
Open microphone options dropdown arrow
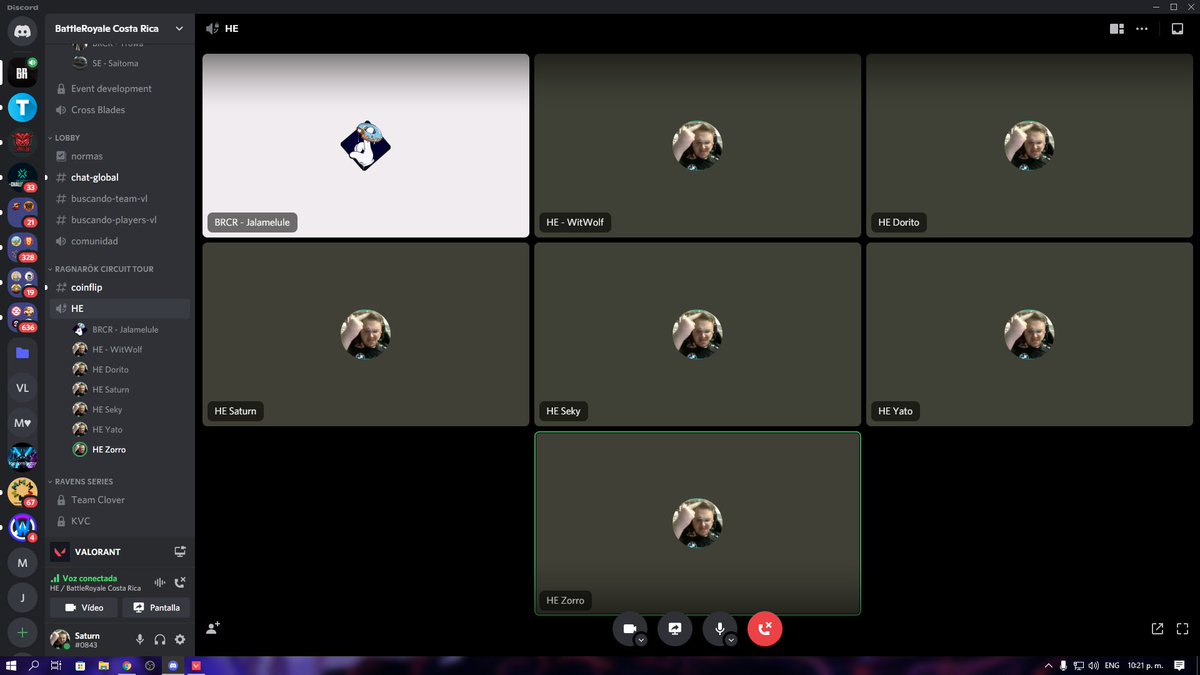[x=731, y=640]
